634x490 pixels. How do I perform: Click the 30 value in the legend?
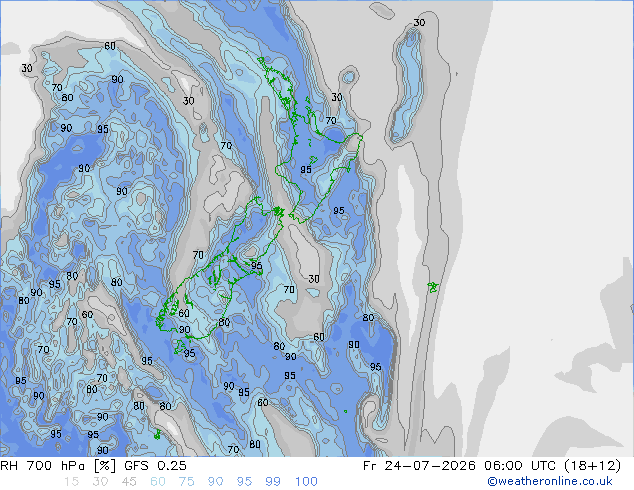pos(100,482)
